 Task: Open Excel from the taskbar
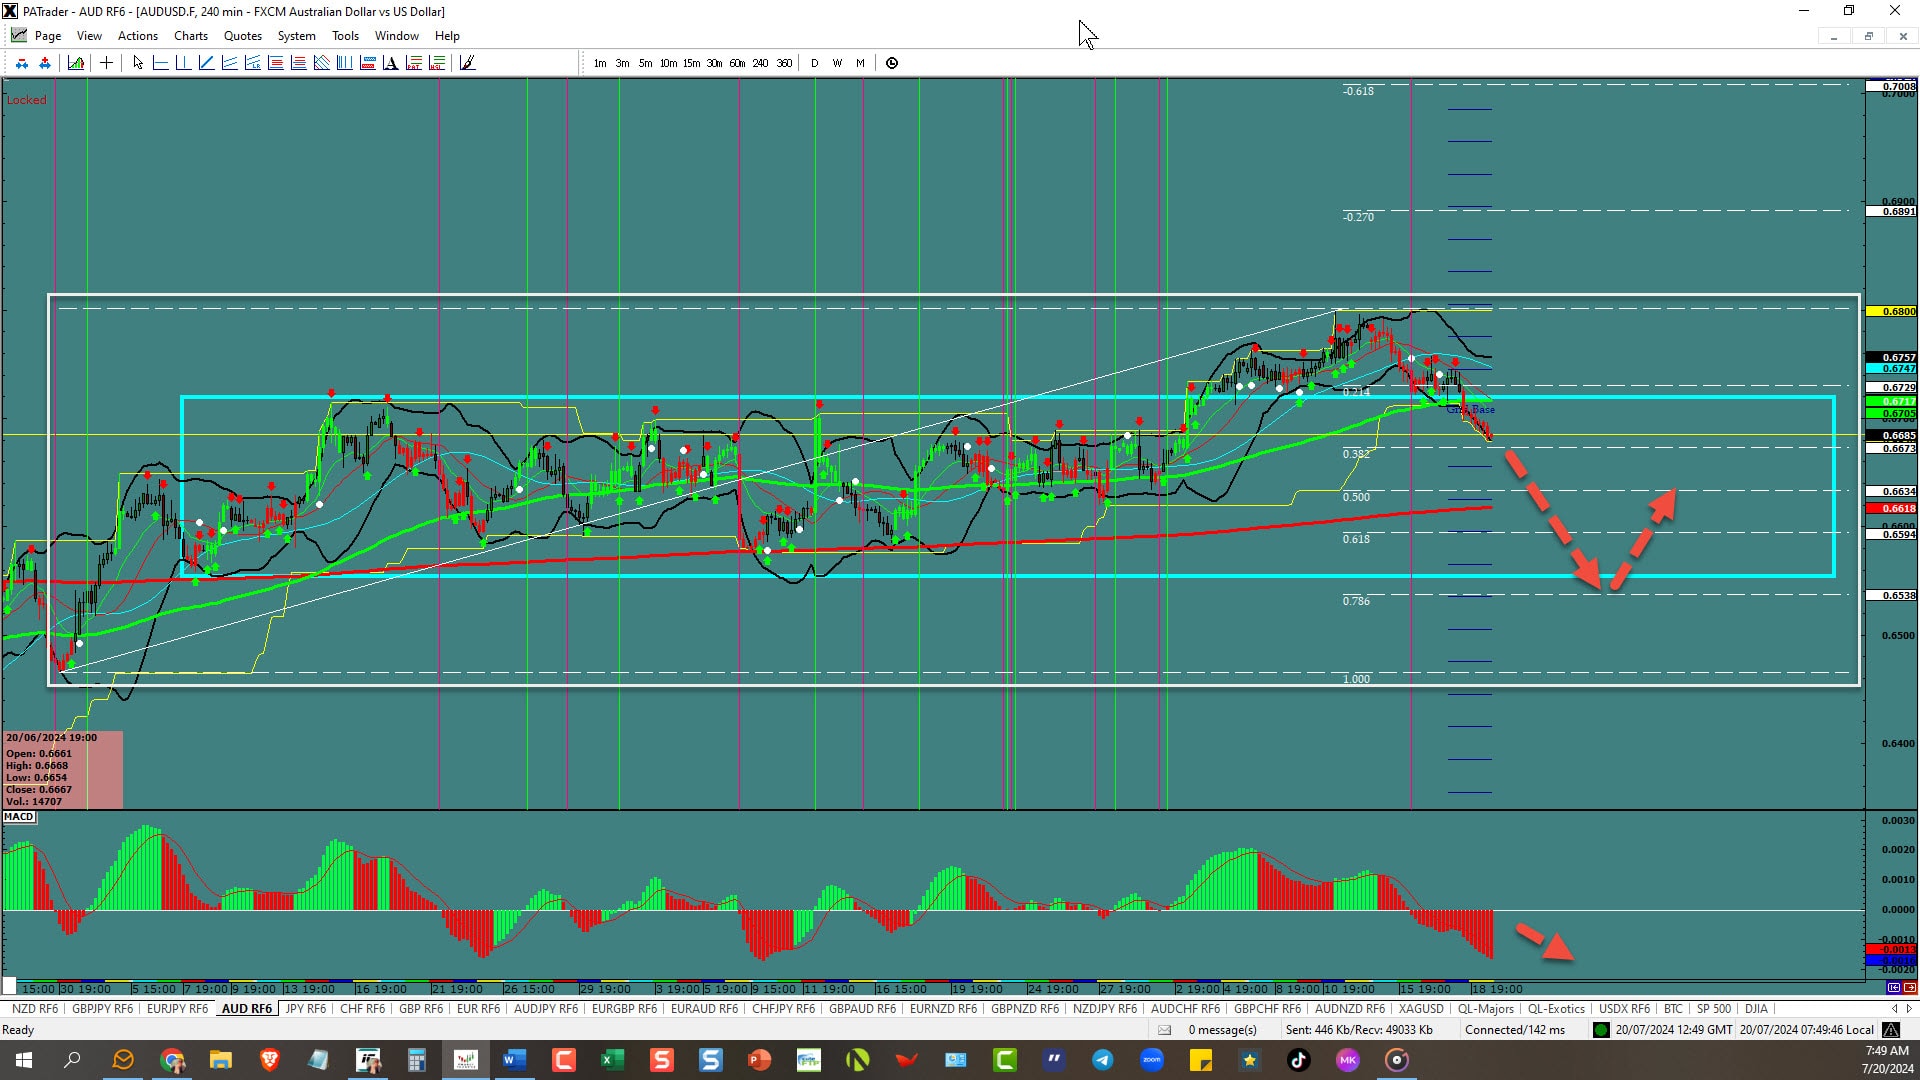pyautogui.click(x=612, y=1060)
